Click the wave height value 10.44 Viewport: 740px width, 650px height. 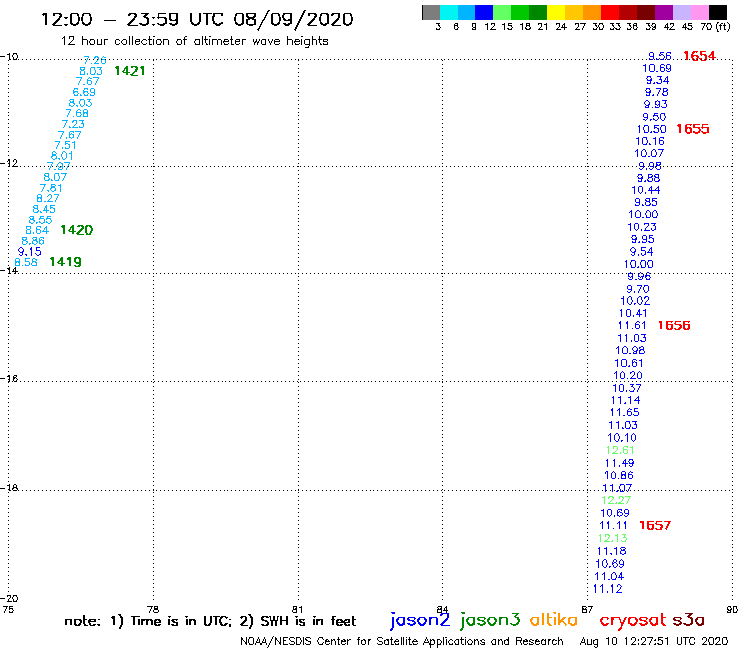(646, 190)
